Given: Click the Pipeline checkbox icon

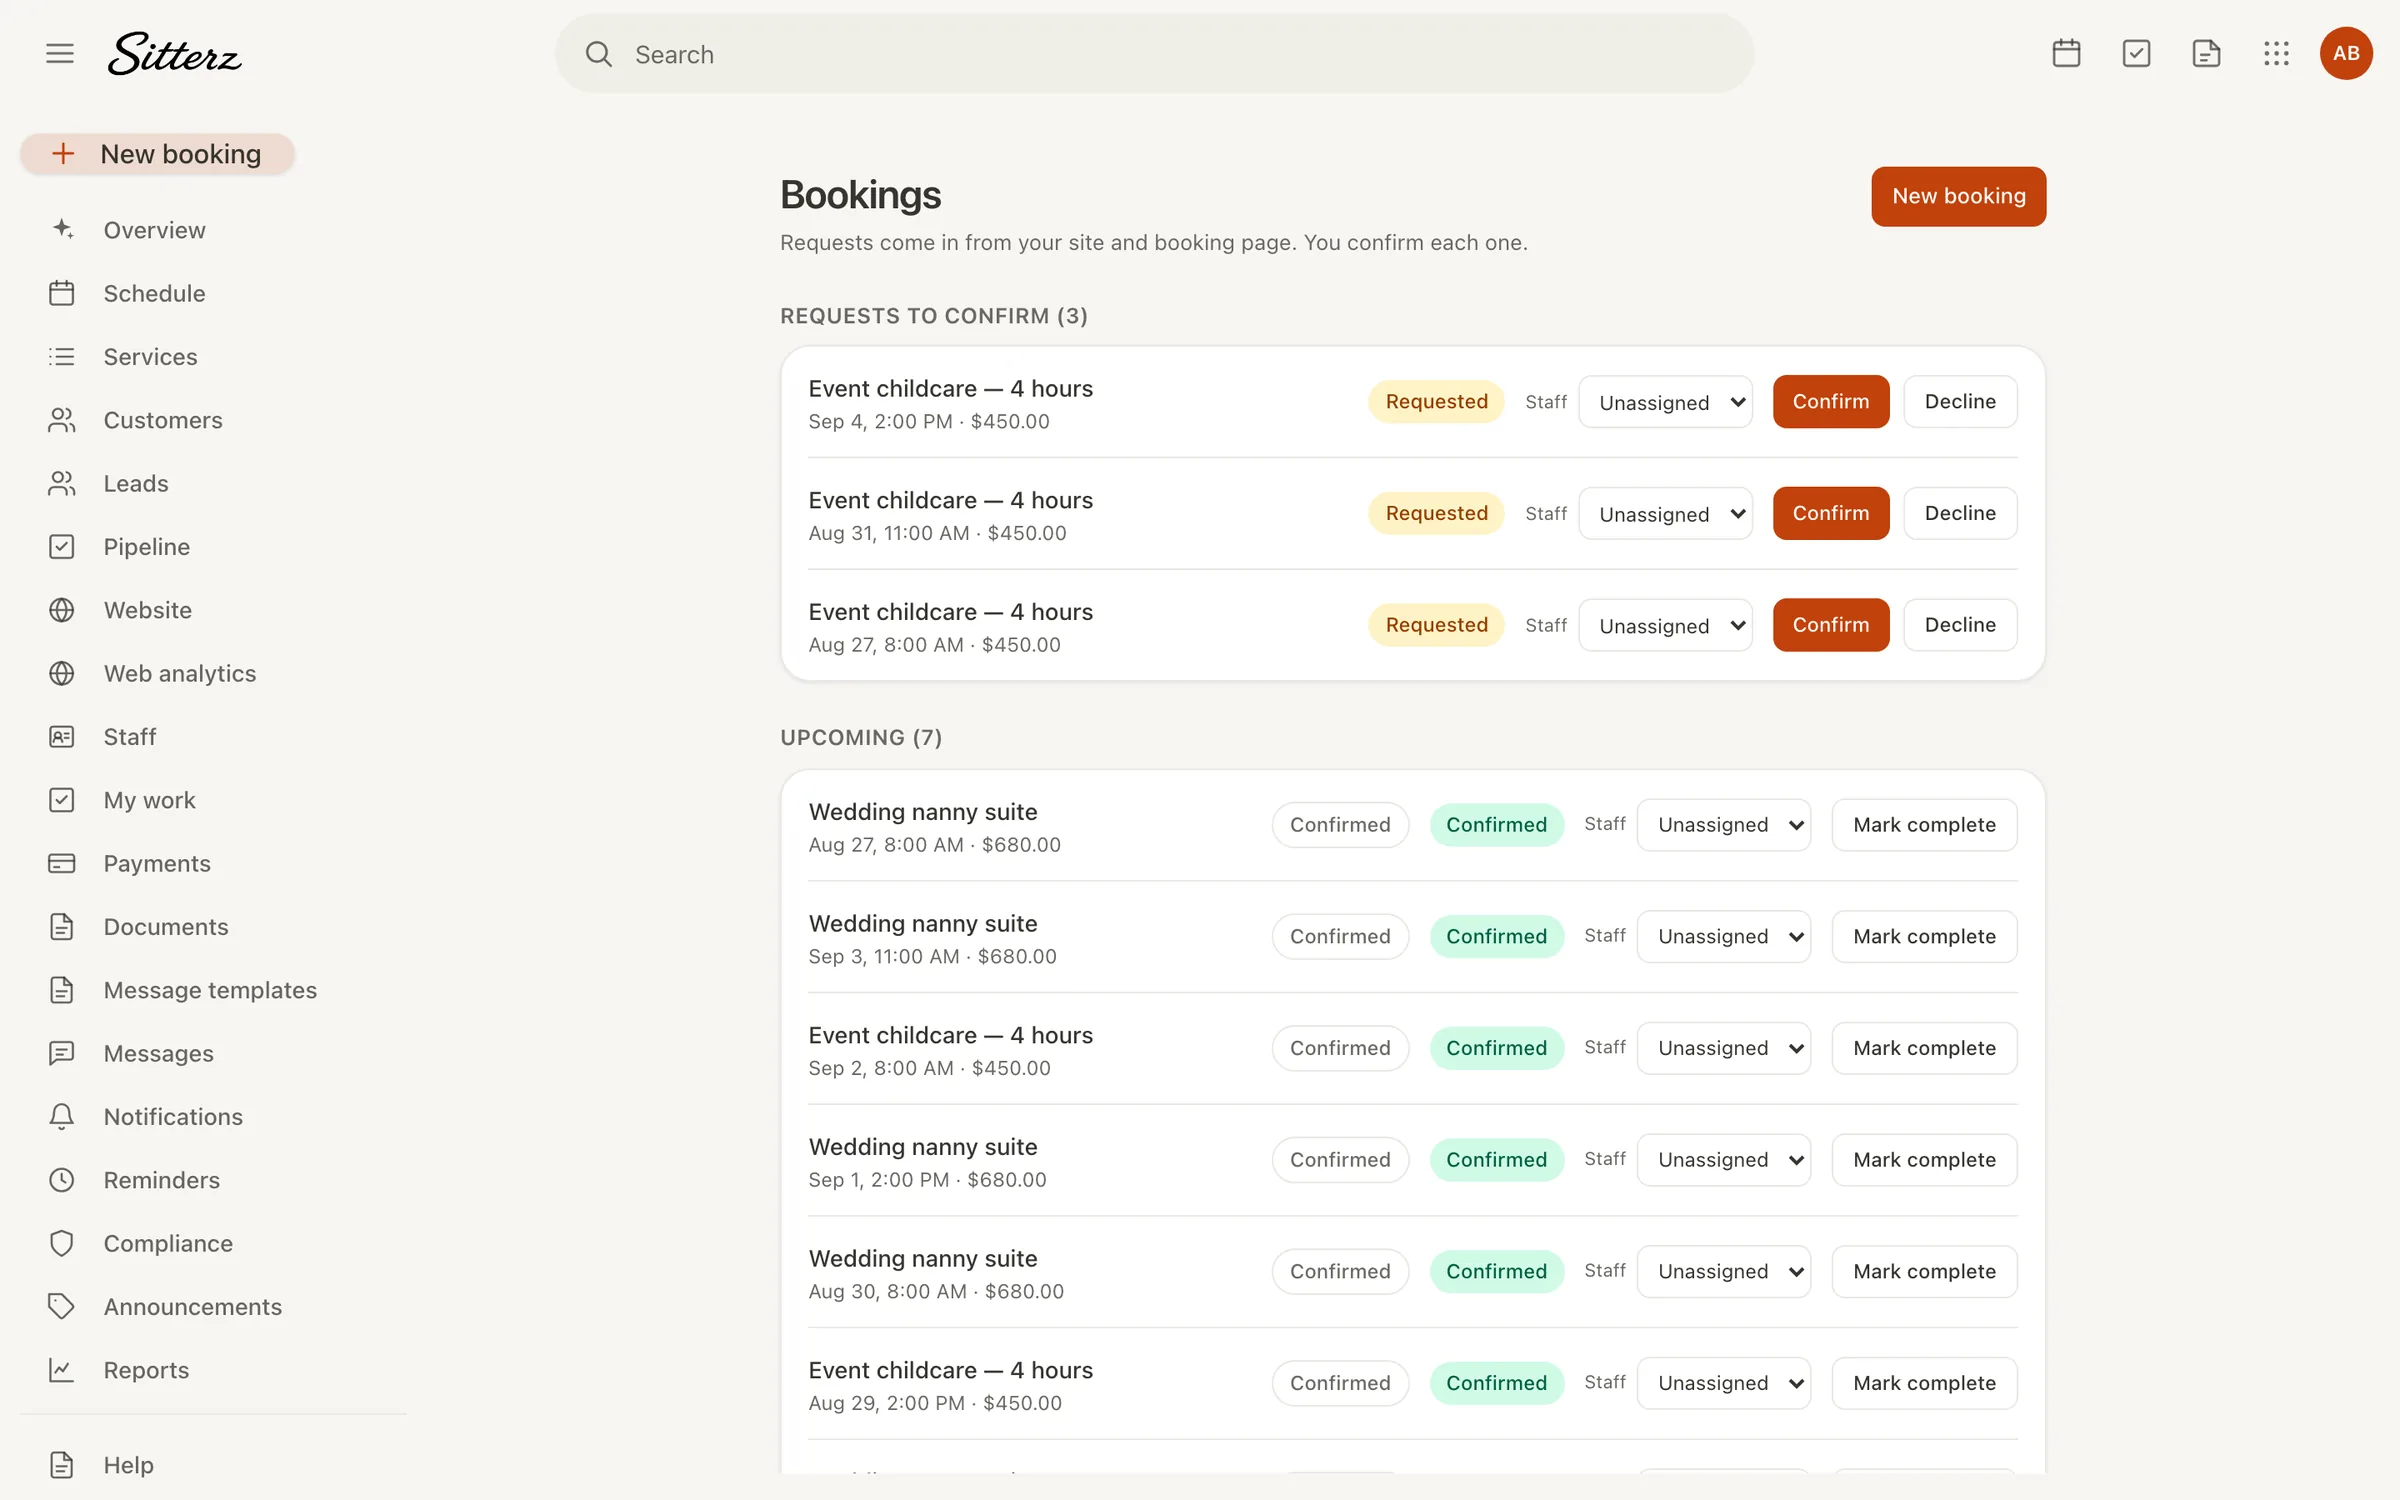Looking at the screenshot, I should tap(62, 547).
